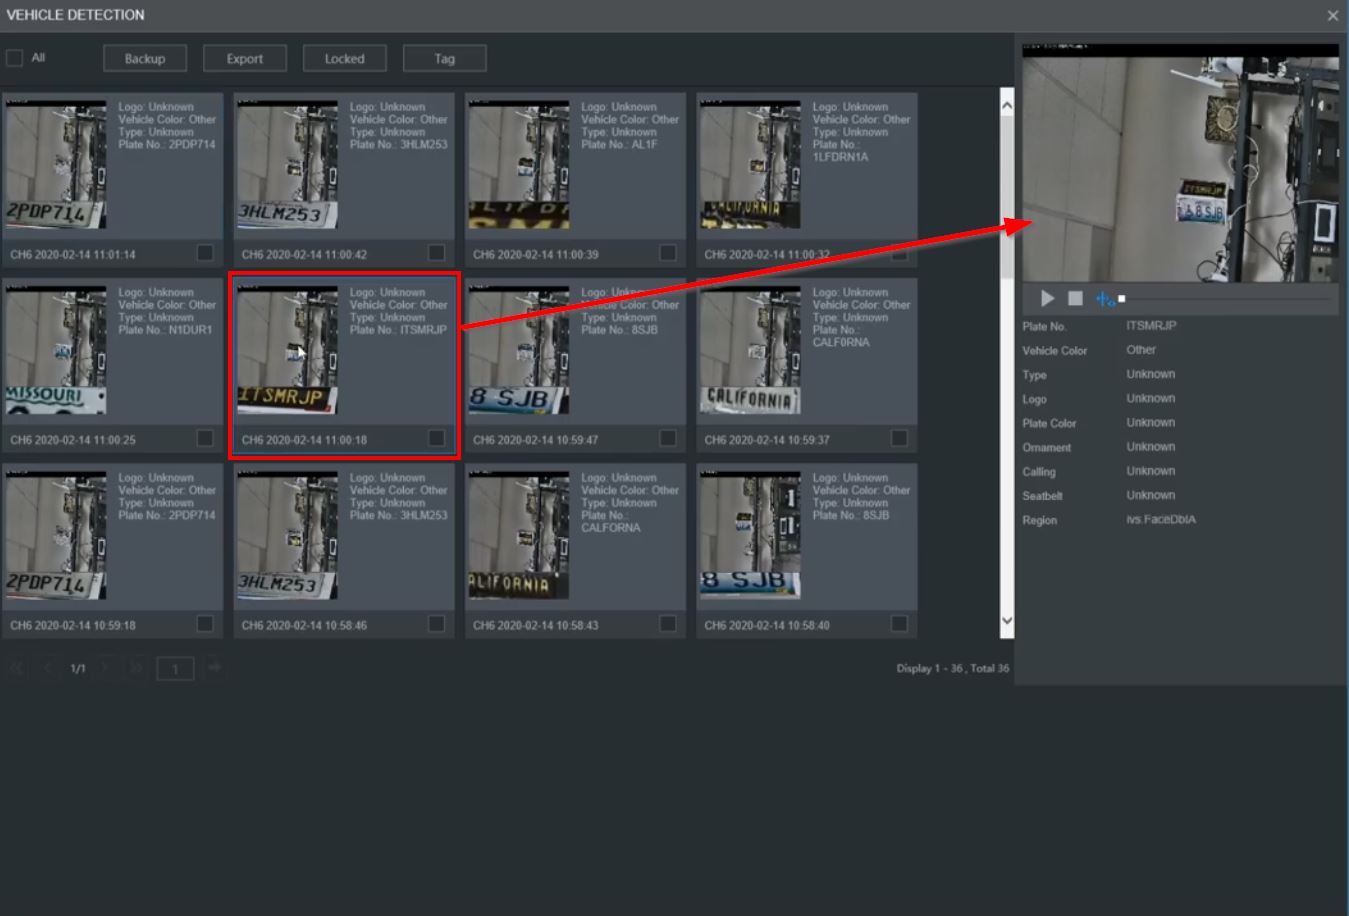Image resolution: width=1349 pixels, height=916 pixels.
Task: Enable the All selection checkbox
Action: click(x=14, y=57)
